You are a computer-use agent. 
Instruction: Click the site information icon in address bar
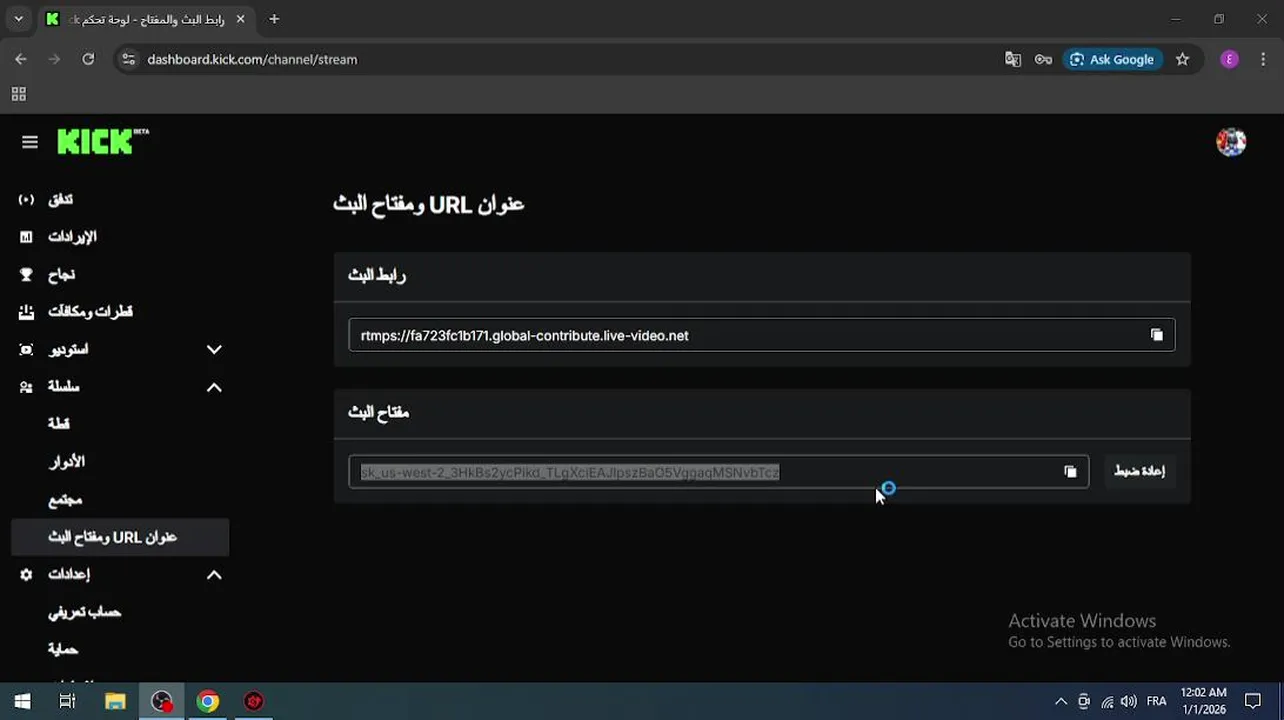pos(128,59)
